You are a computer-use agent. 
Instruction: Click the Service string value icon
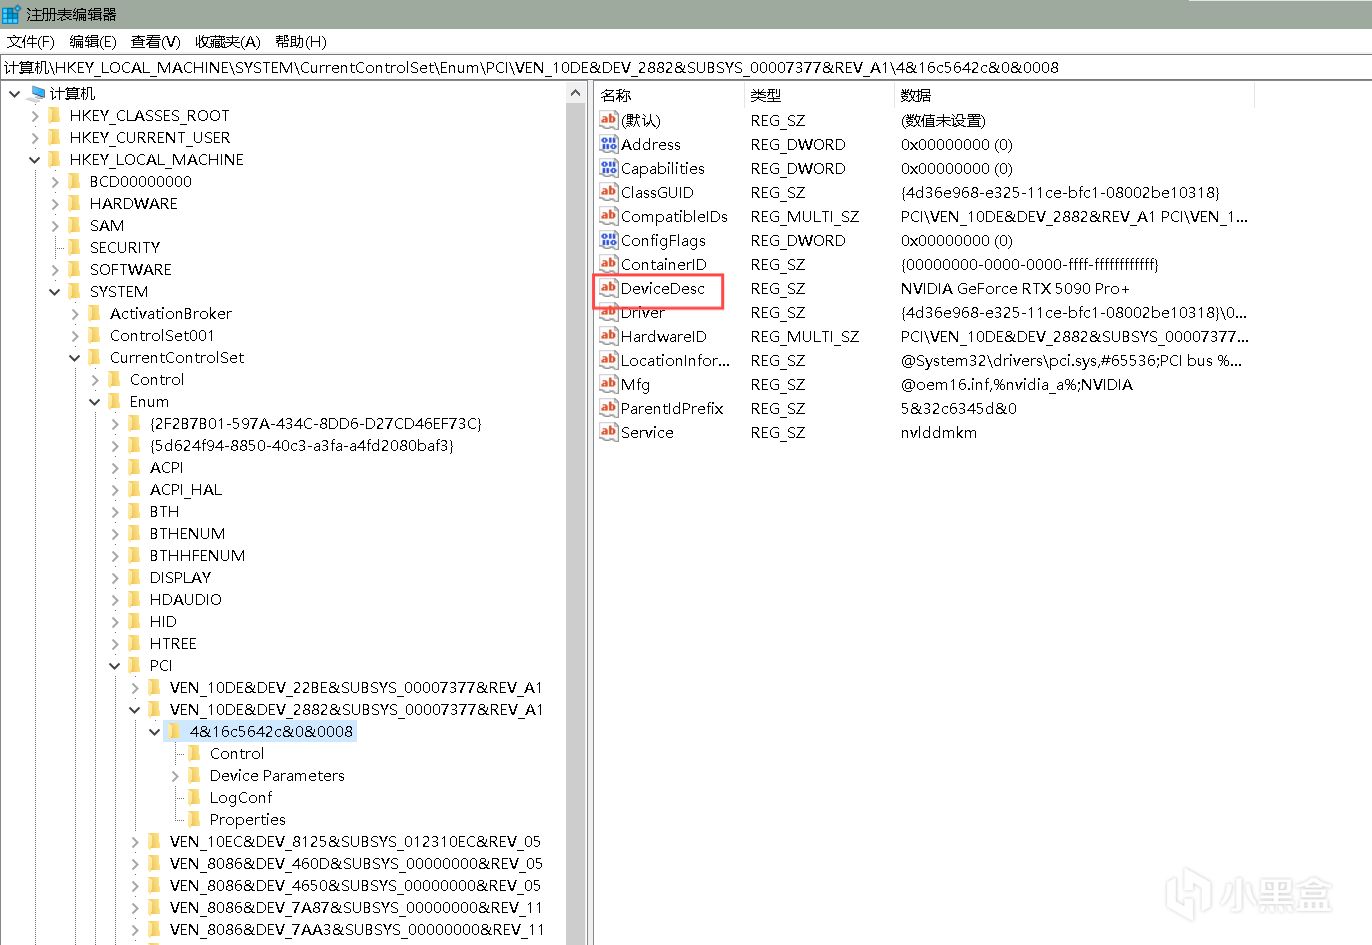pos(608,432)
